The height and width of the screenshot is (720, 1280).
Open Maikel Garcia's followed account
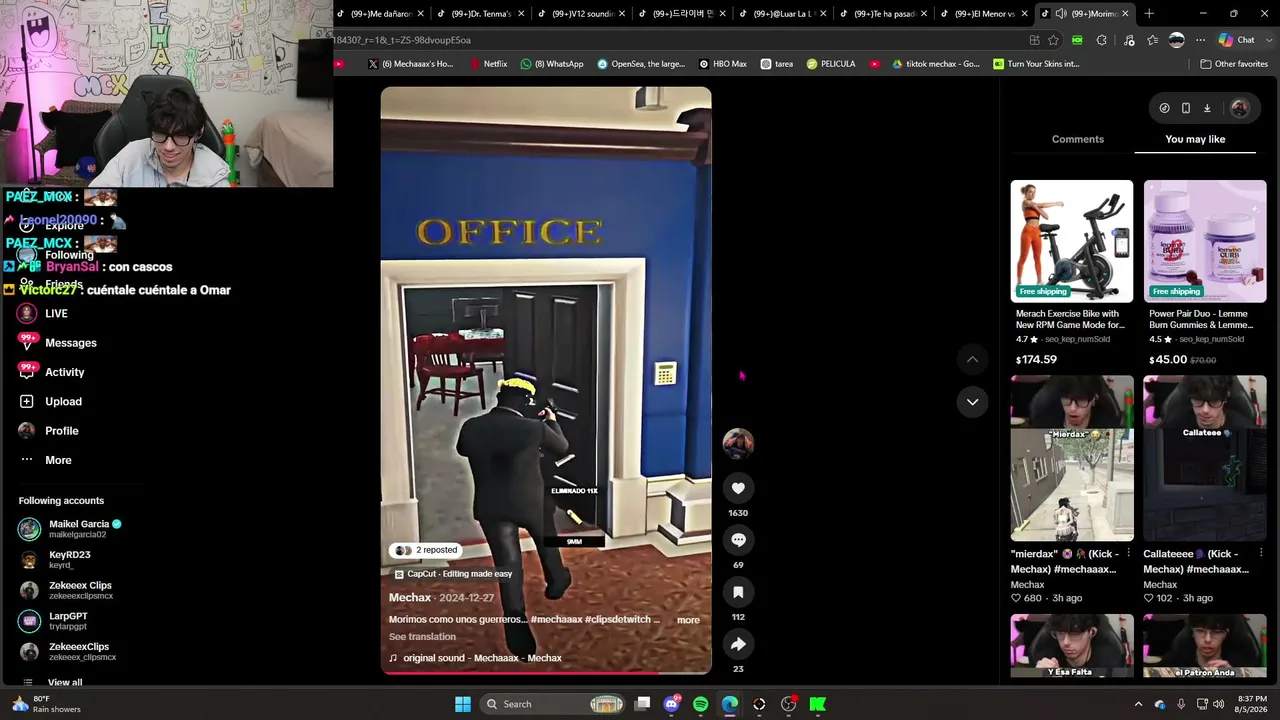coord(70,529)
